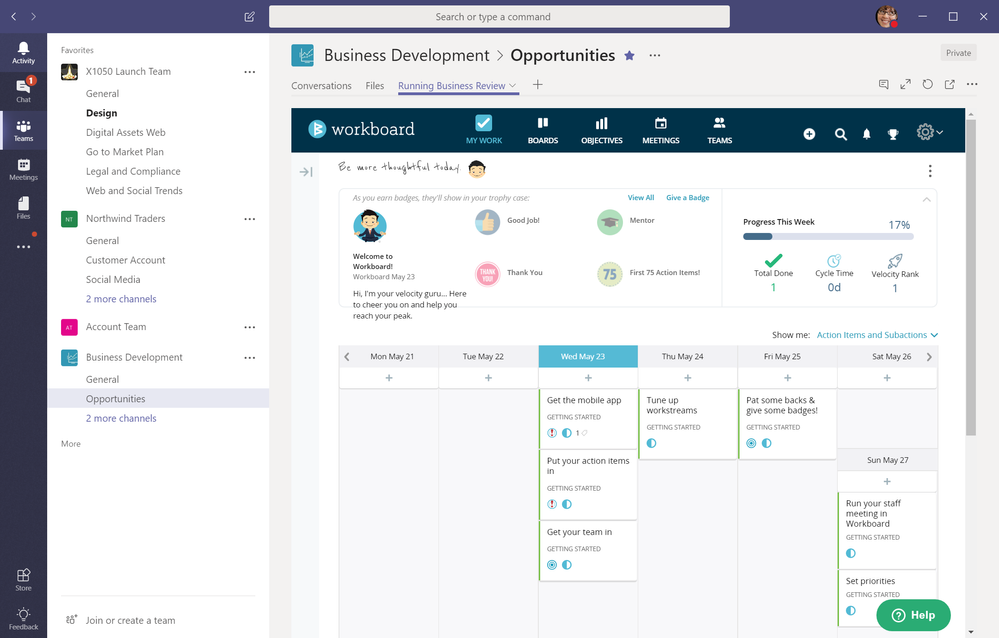Show 2 more channels under Northwind Traders

pos(121,299)
